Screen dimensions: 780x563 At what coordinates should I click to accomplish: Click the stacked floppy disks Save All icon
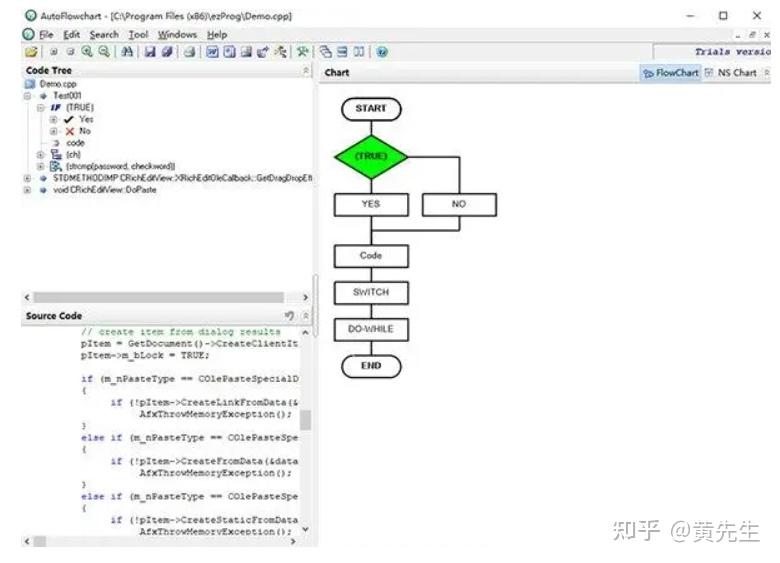click(167, 52)
